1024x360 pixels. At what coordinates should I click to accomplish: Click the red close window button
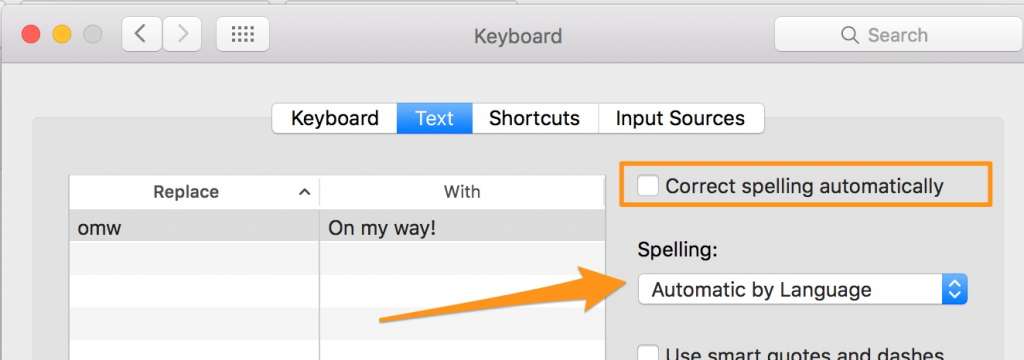(x=31, y=34)
